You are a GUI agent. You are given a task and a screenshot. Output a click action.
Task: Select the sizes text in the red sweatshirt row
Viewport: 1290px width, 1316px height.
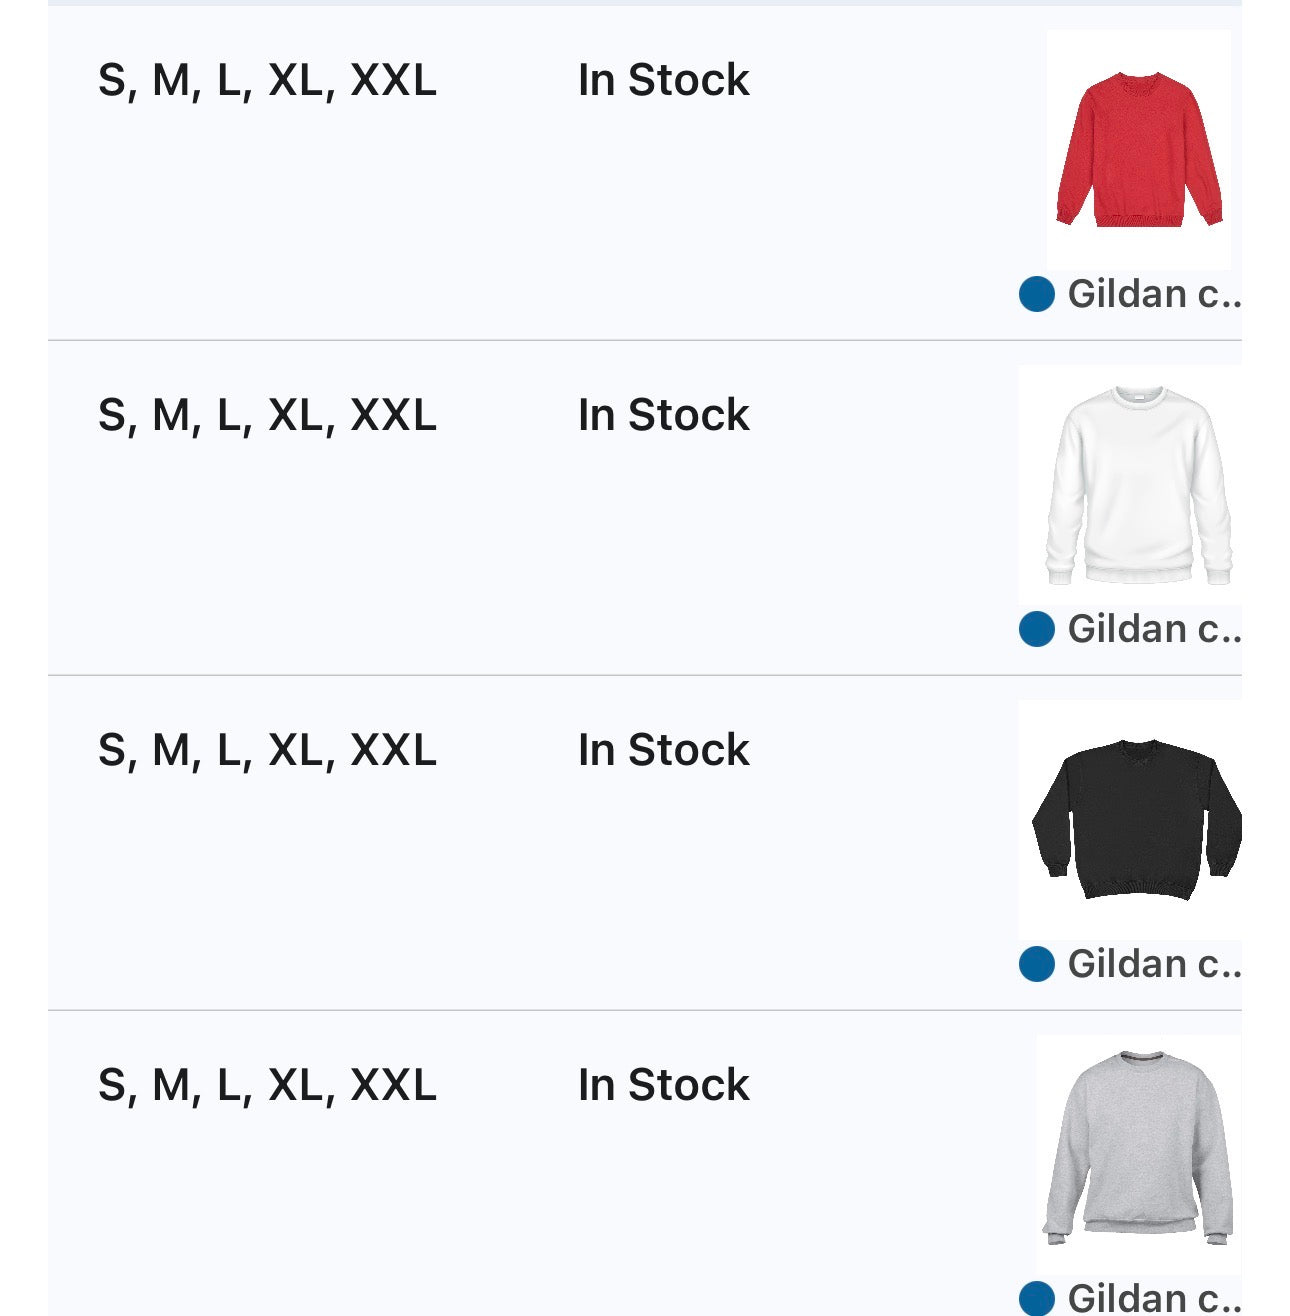(x=267, y=81)
